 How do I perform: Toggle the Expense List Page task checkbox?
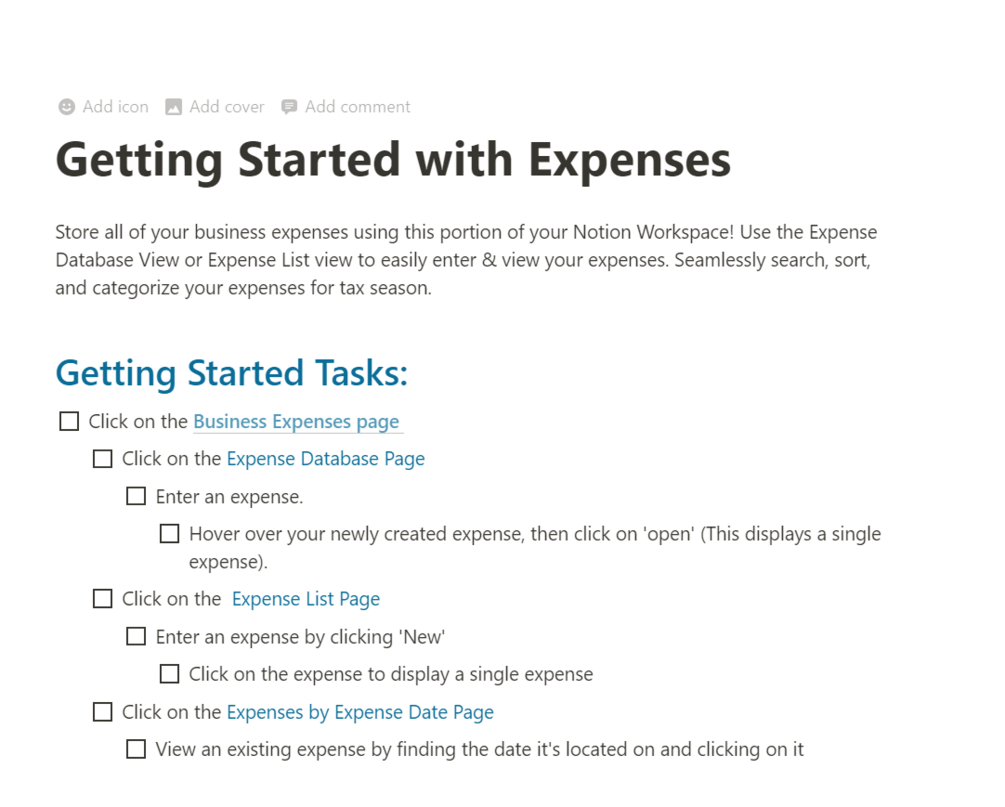point(102,599)
